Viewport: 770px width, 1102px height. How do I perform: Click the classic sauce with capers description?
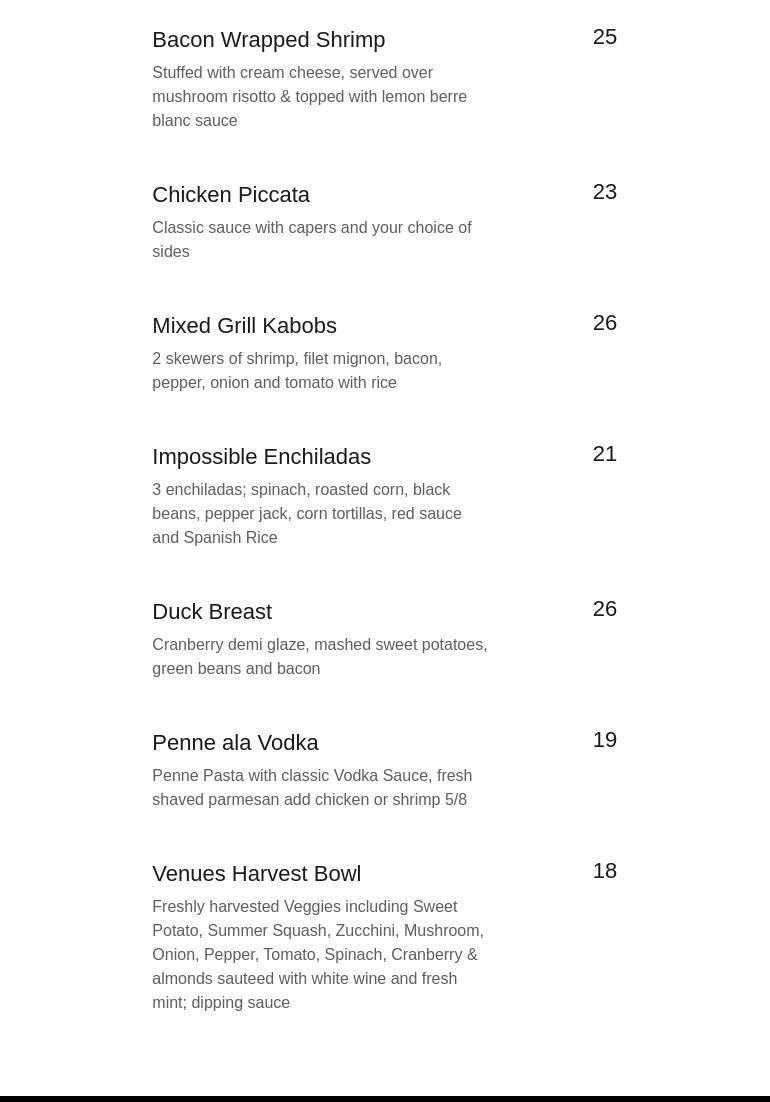coord(311,240)
